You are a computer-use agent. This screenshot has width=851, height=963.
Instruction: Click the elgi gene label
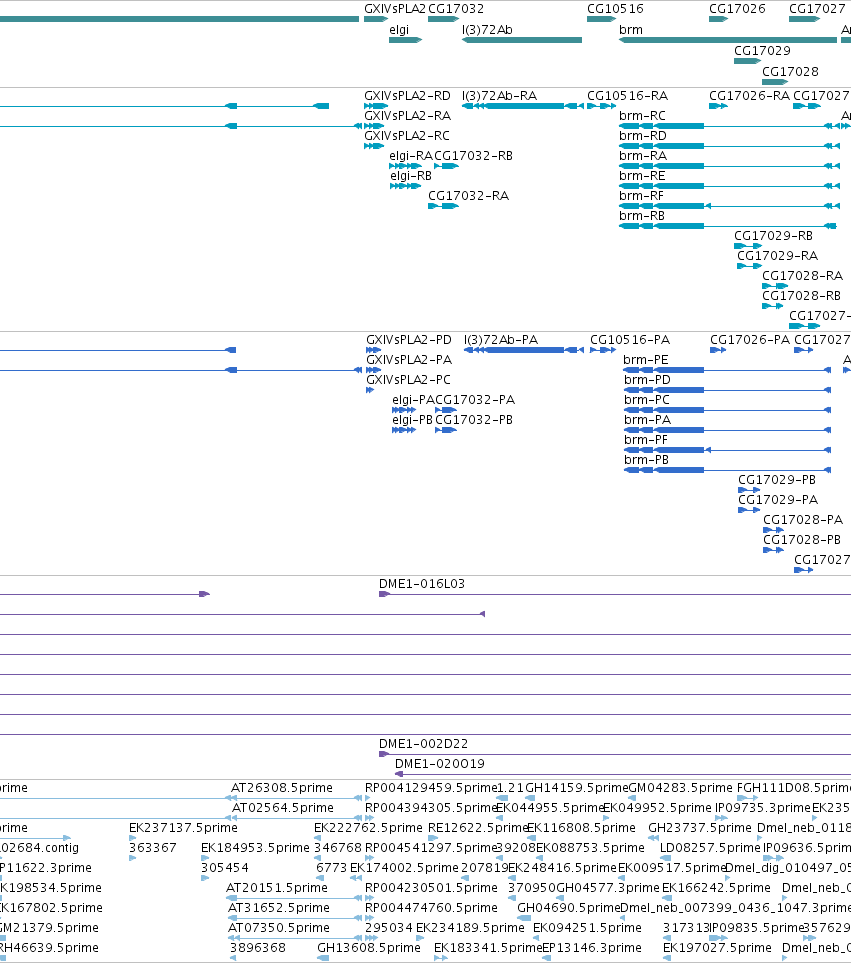[399, 29]
